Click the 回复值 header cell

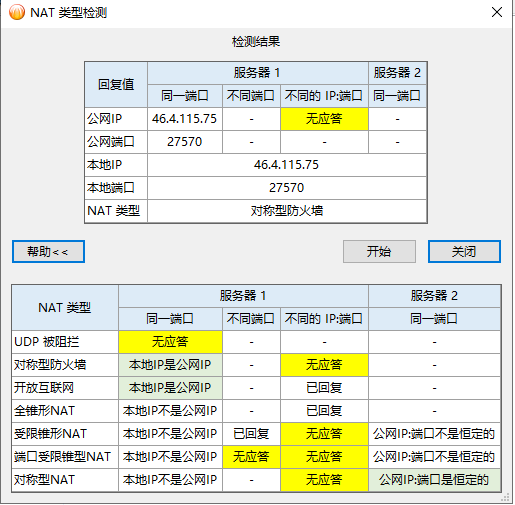pyautogui.click(x=116, y=84)
